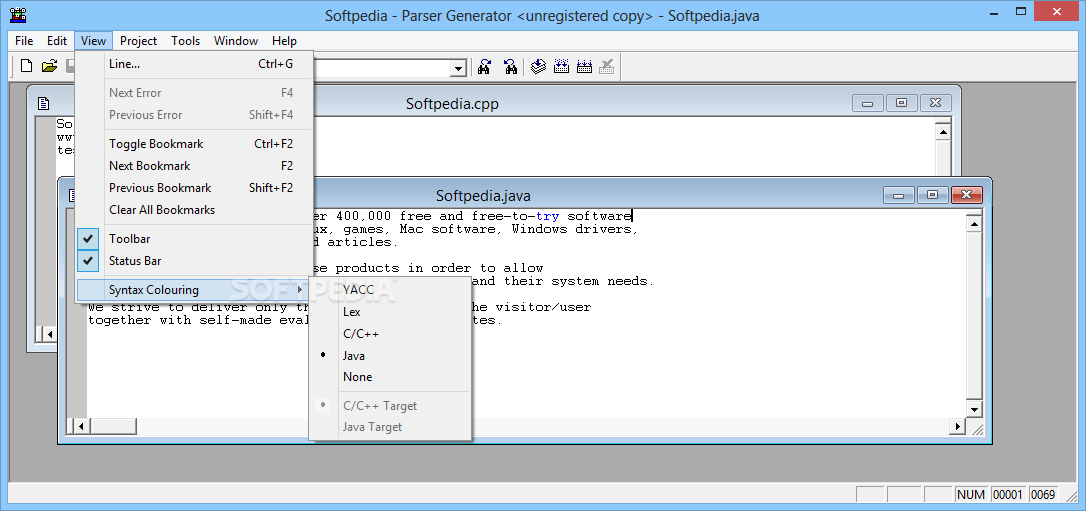Open the Window menu
The width and height of the screenshot is (1086, 511).
pos(236,41)
